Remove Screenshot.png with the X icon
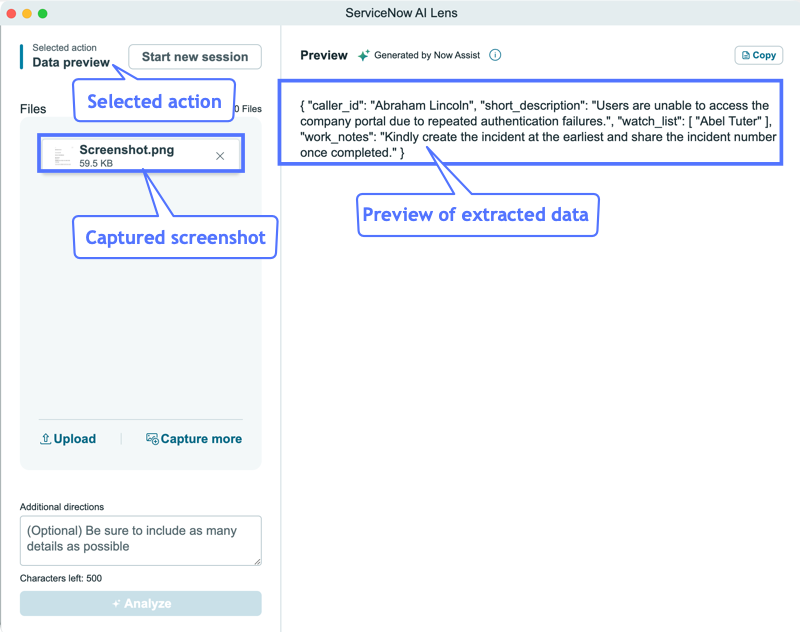Image resolution: width=800 pixels, height=632 pixels. click(x=220, y=156)
